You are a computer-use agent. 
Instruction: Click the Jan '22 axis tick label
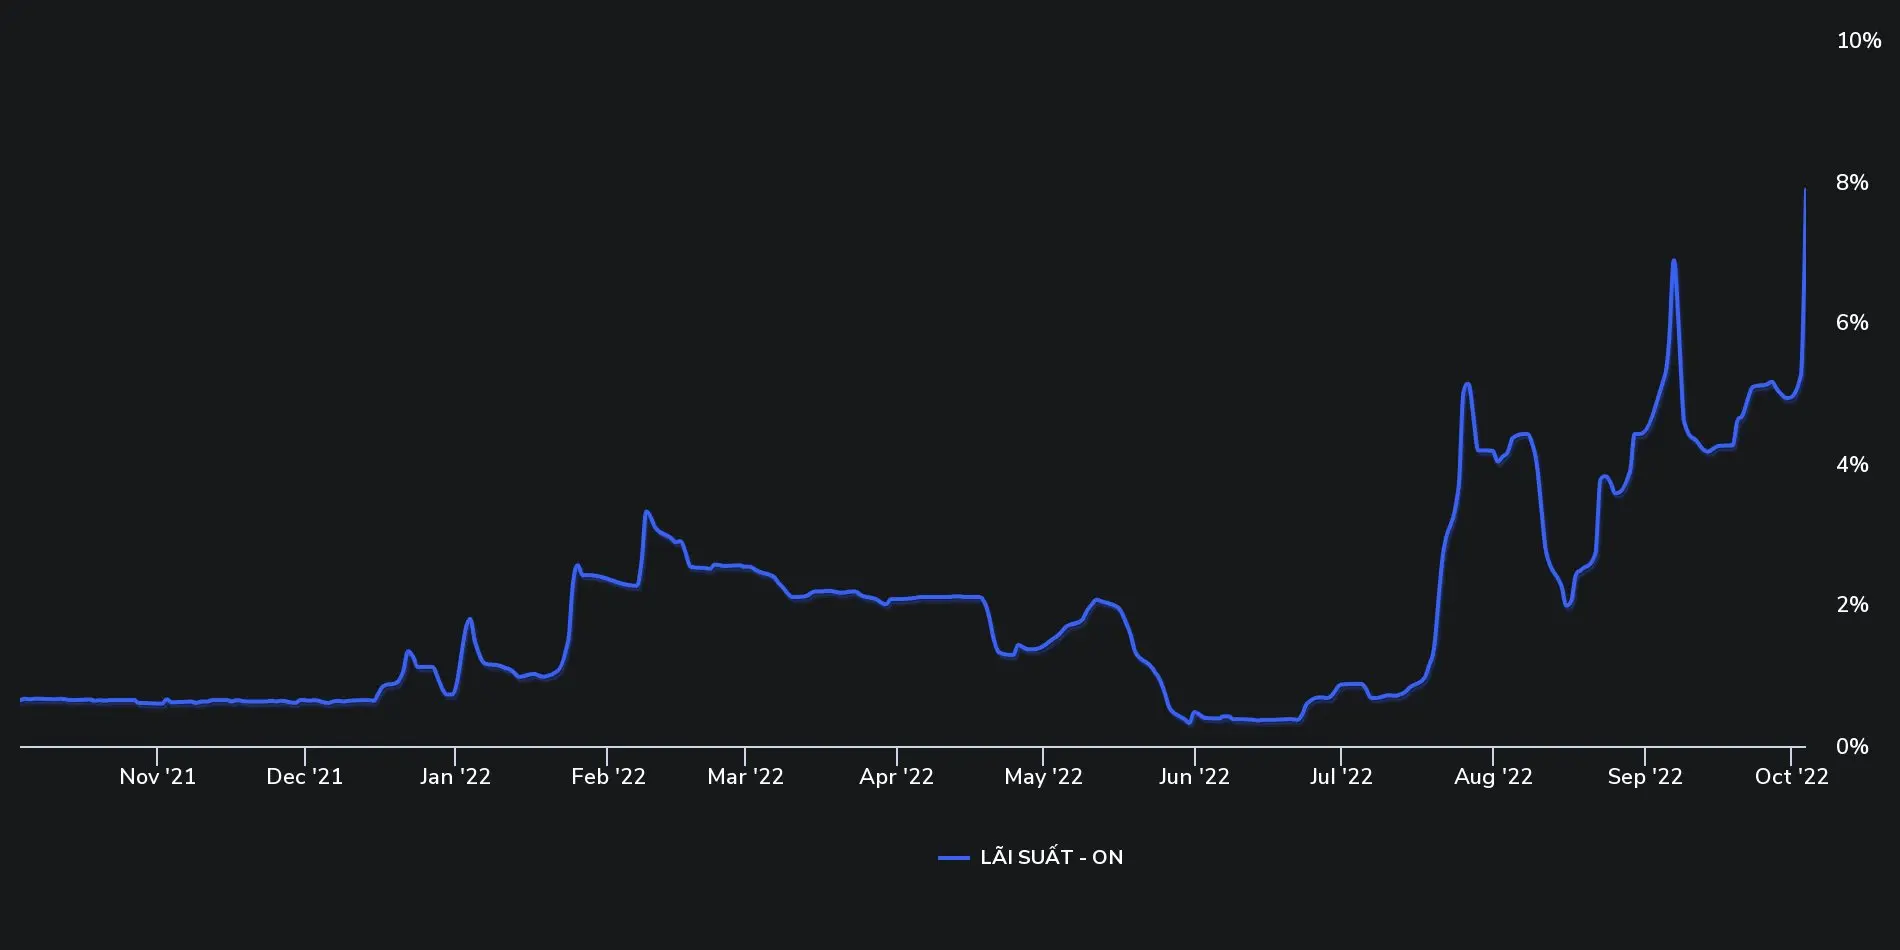pos(455,777)
